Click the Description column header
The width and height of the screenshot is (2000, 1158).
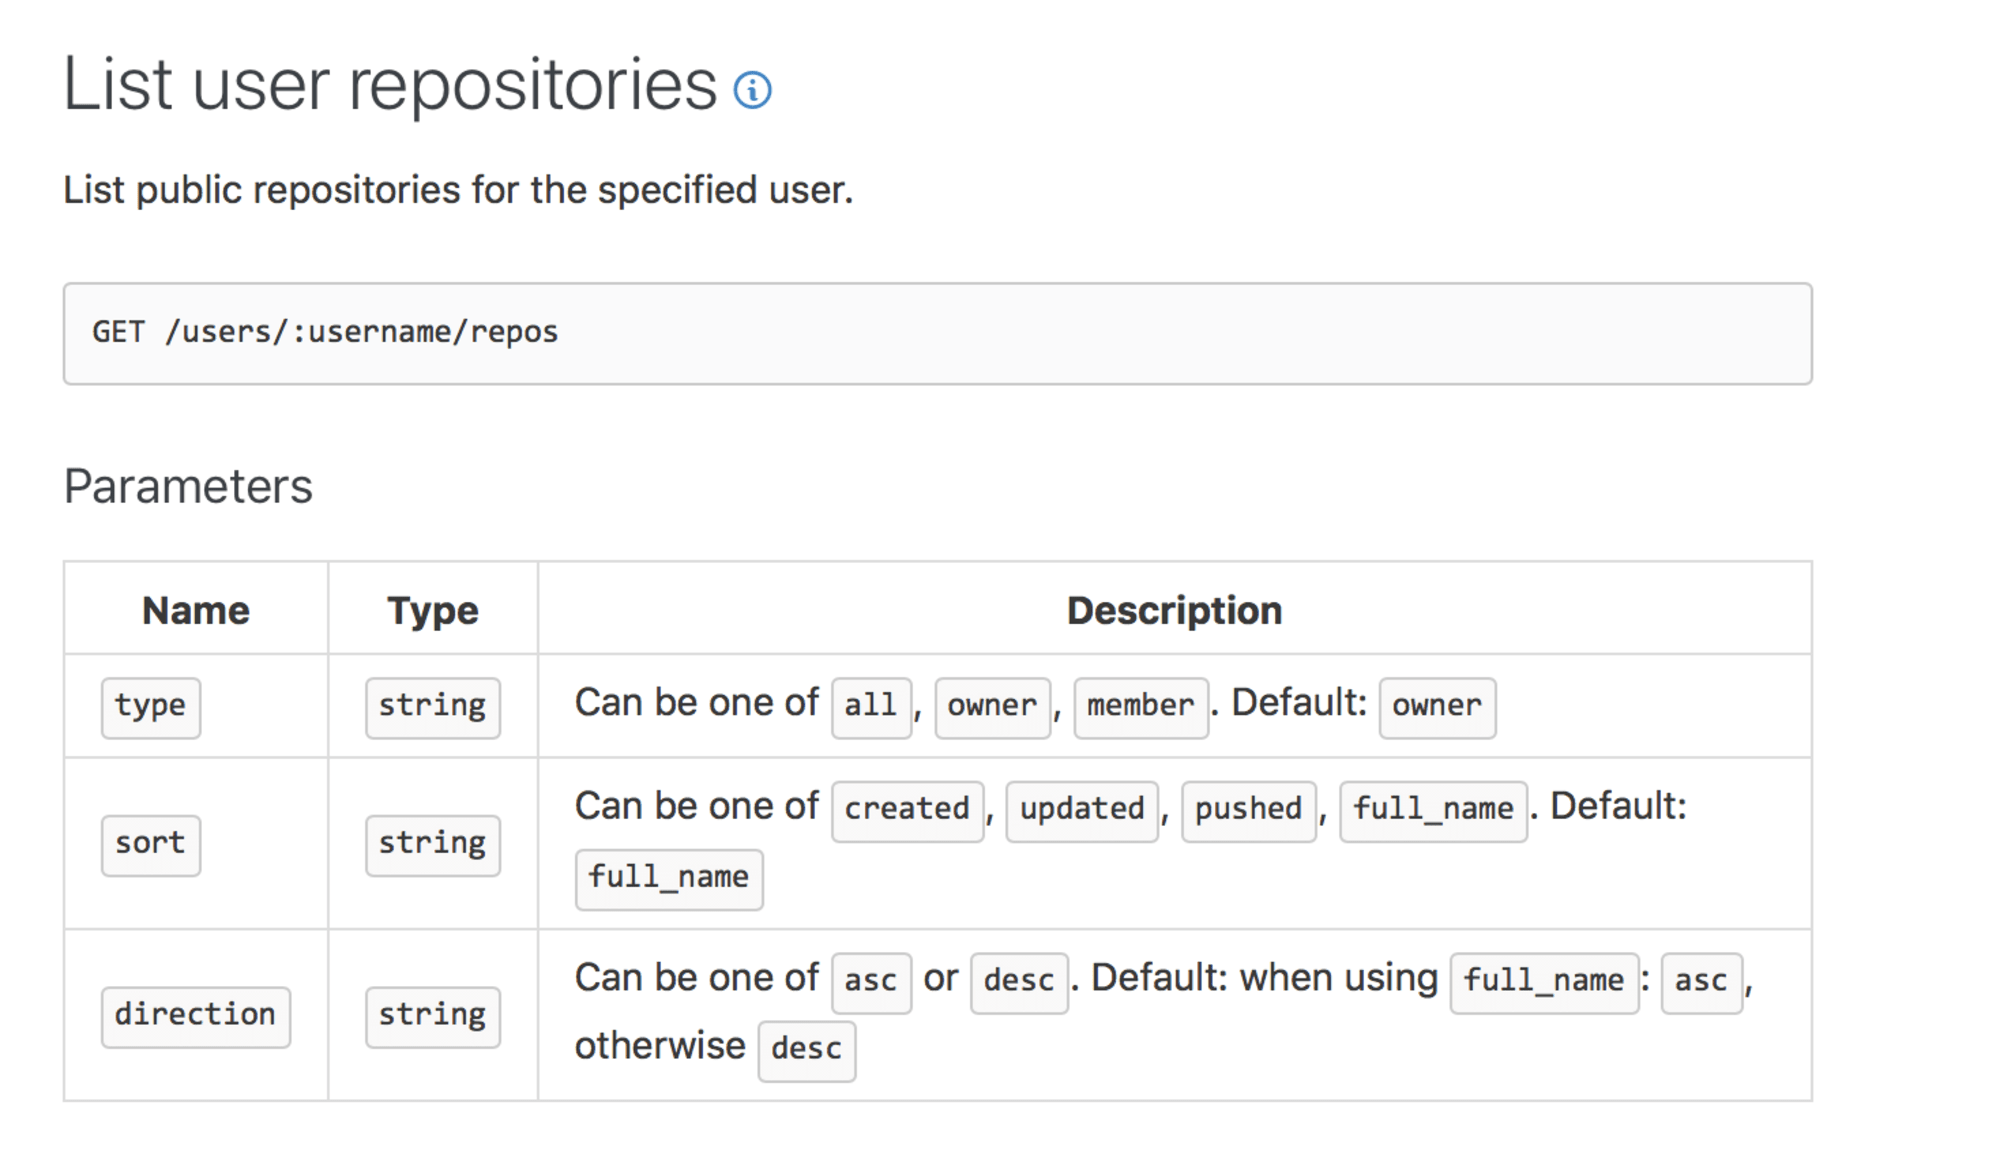[x=1173, y=609]
